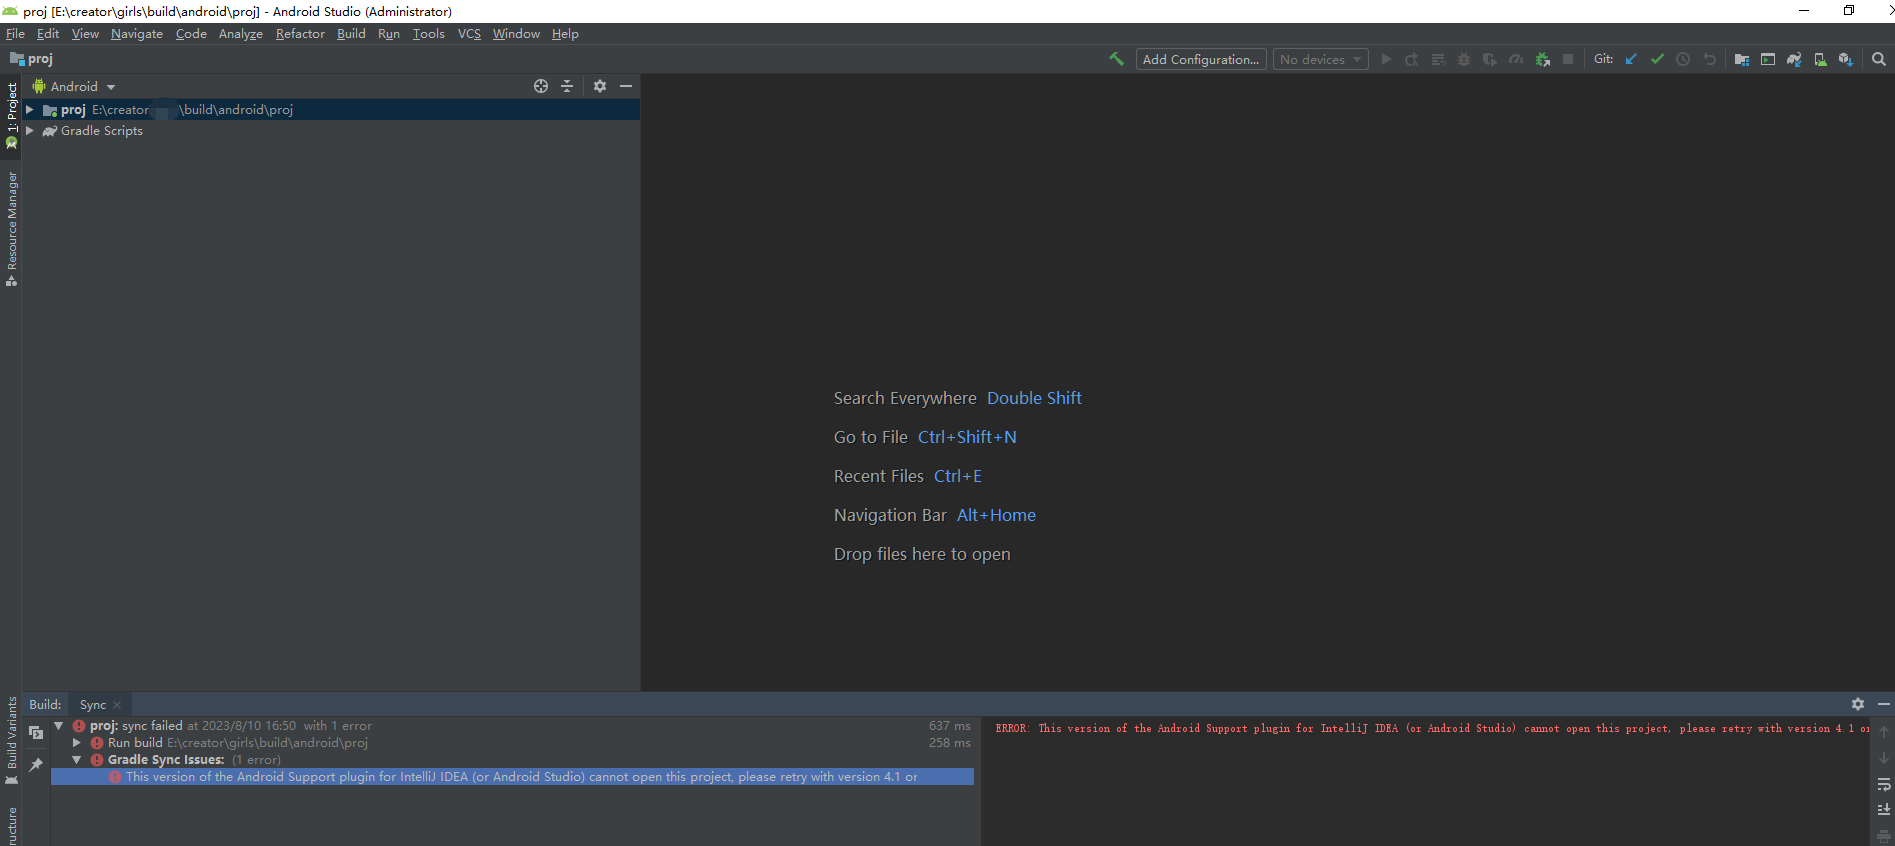Collapse the 'proj: sync failed' node arrow

tap(59, 726)
